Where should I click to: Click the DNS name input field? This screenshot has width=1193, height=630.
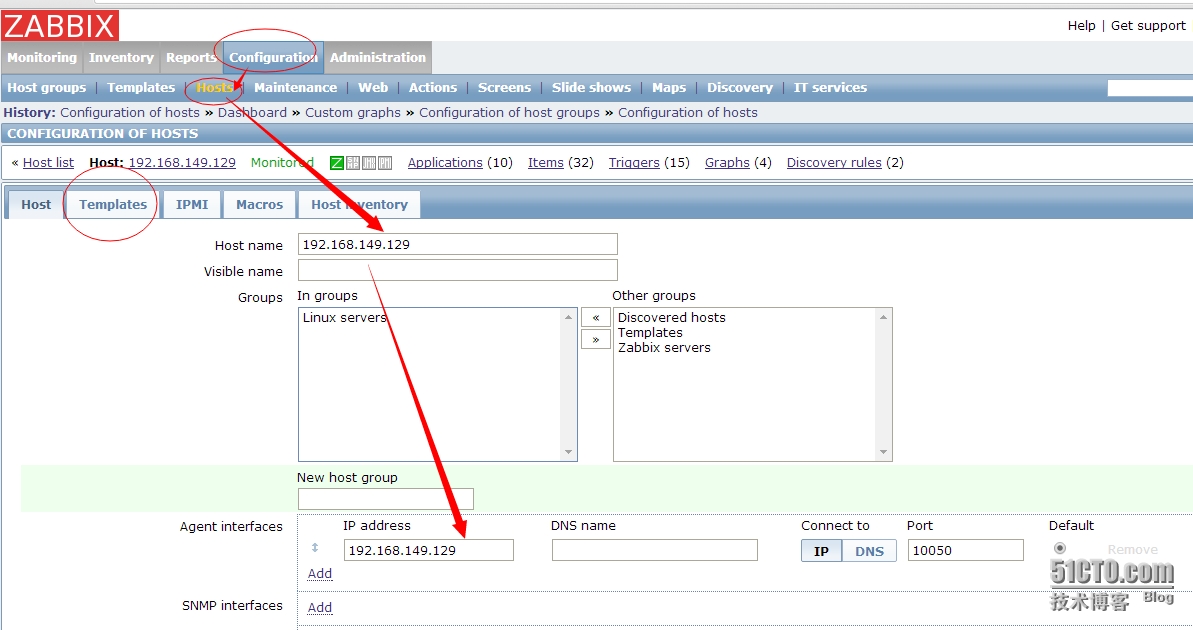[x=654, y=550]
